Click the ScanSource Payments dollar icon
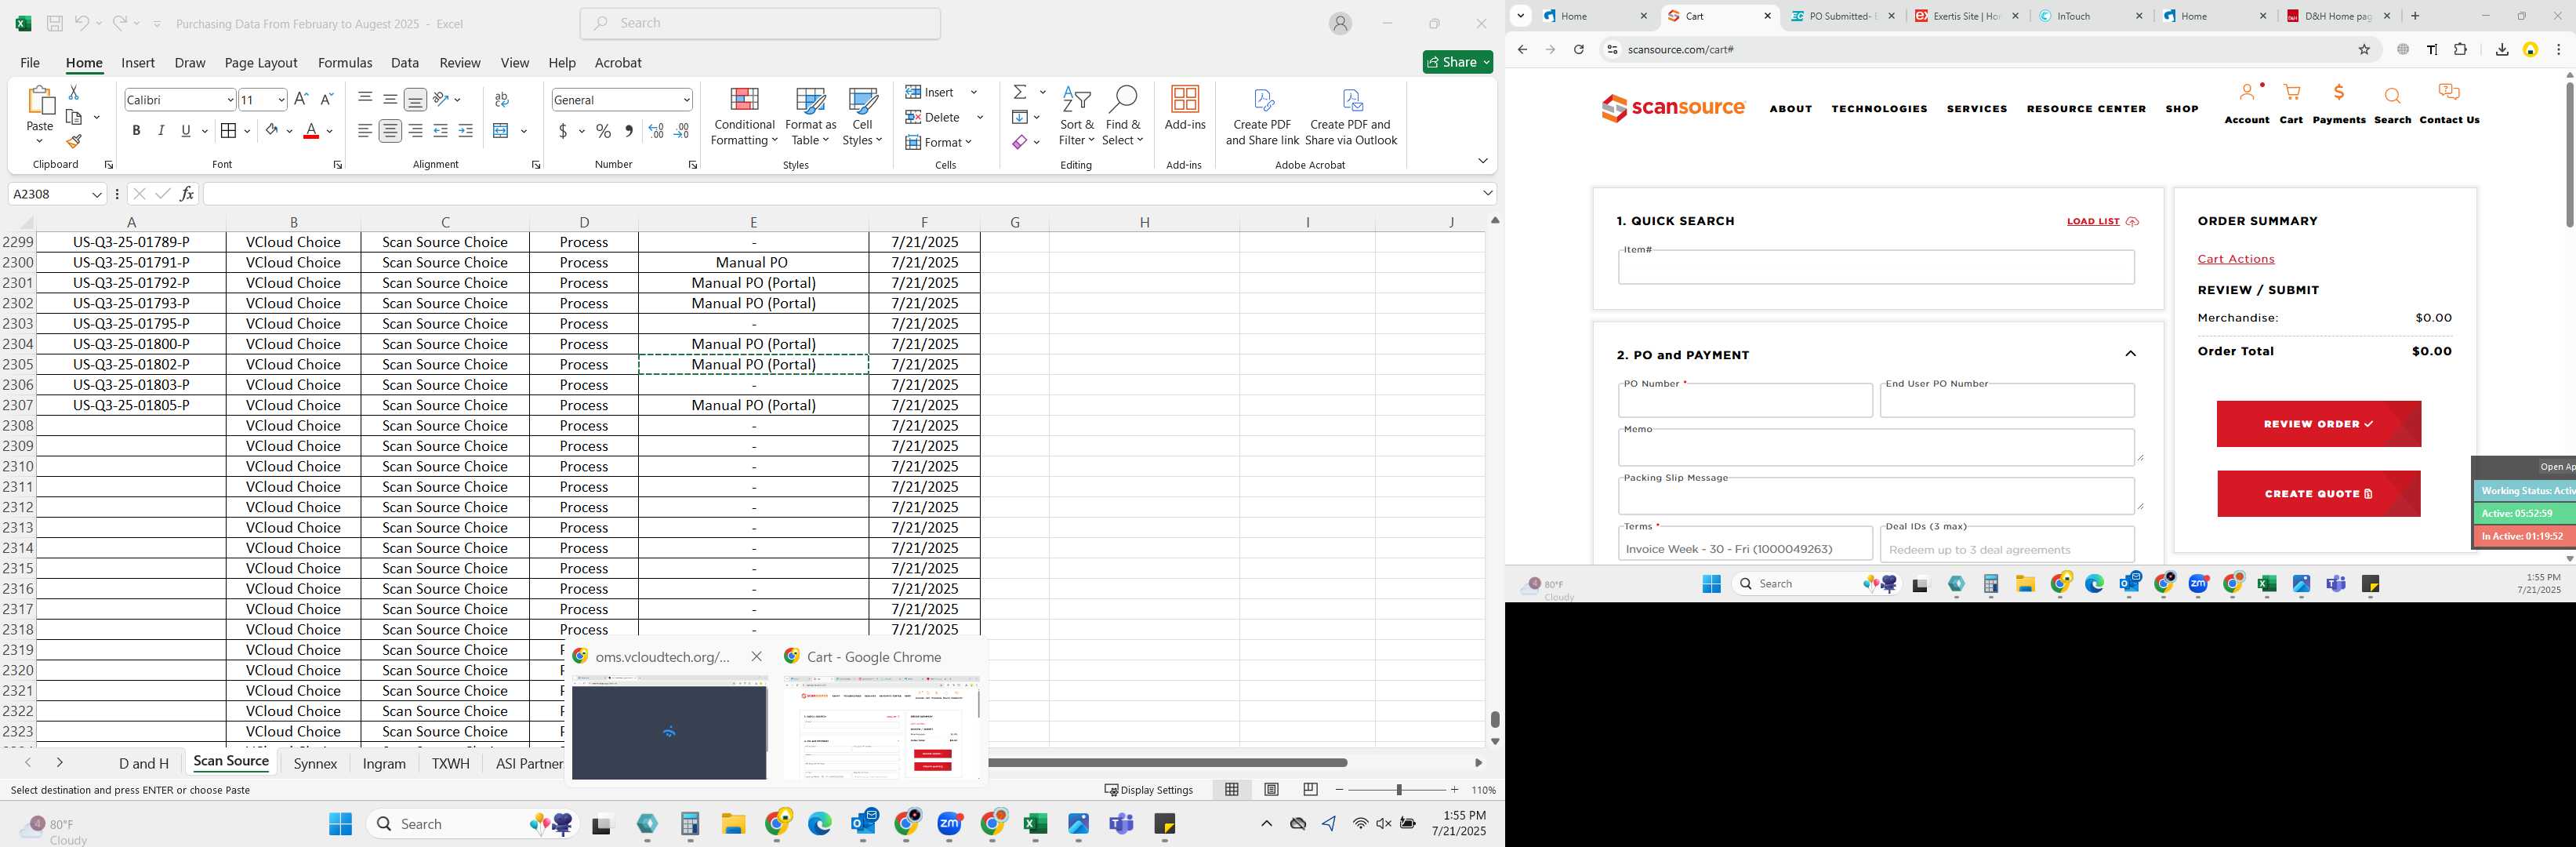2576x847 pixels. click(2339, 92)
